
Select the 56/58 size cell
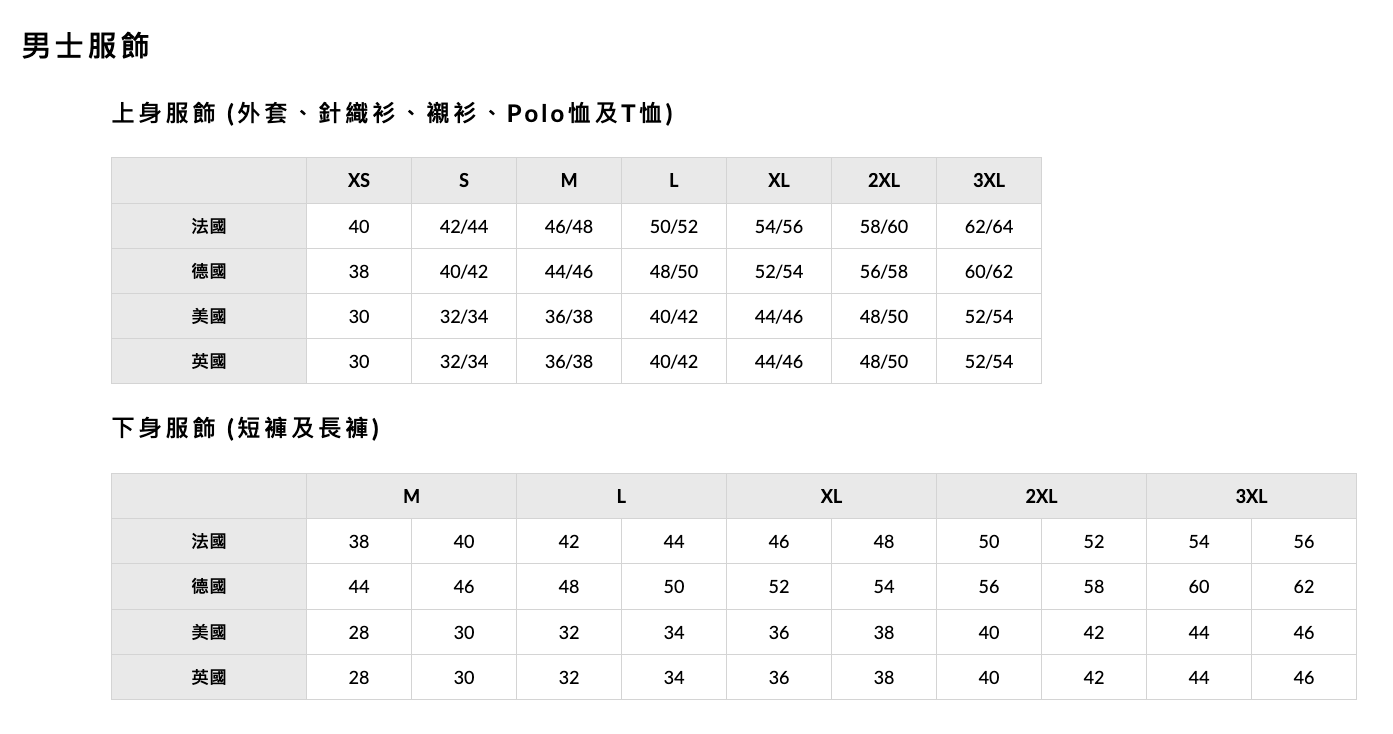click(x=884, y=272)
